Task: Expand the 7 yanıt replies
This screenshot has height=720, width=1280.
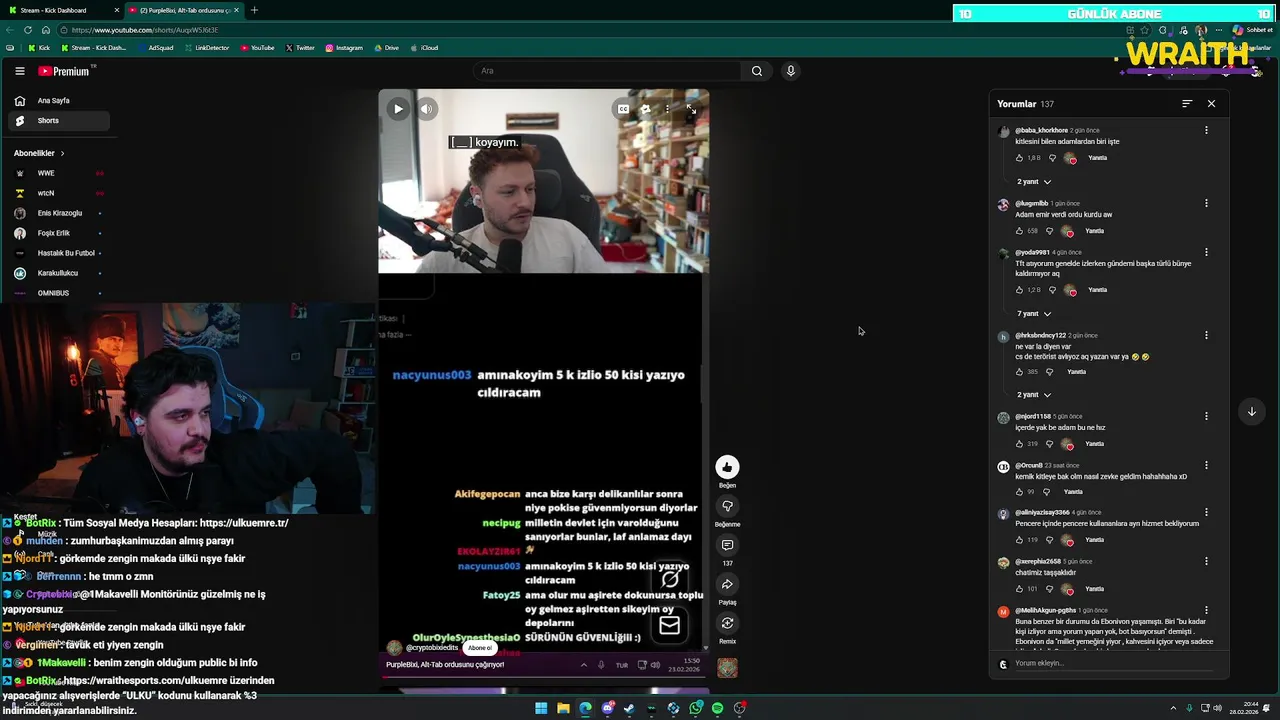Action: pyautogui.click(x=1034, y=314)
